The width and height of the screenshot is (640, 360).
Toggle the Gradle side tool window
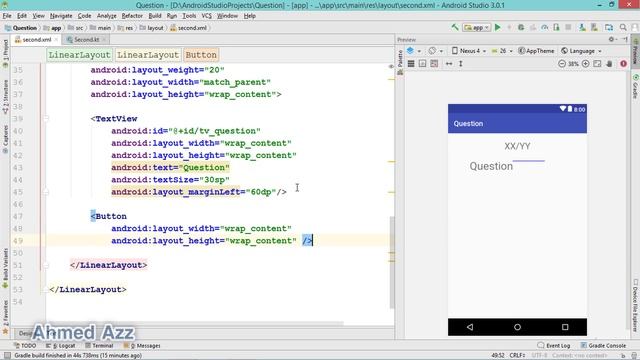pyautogui.click(x=636, y=87)
